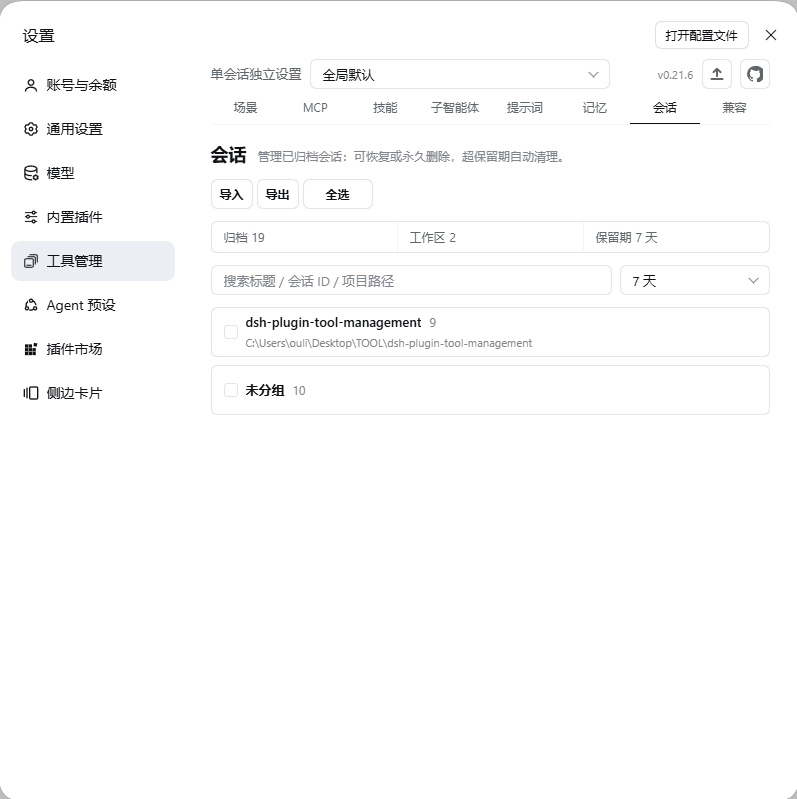This screenshot has width=797, height=799.
Task: Switch to the 子智能体 tab
Action: tap(455, 108)
